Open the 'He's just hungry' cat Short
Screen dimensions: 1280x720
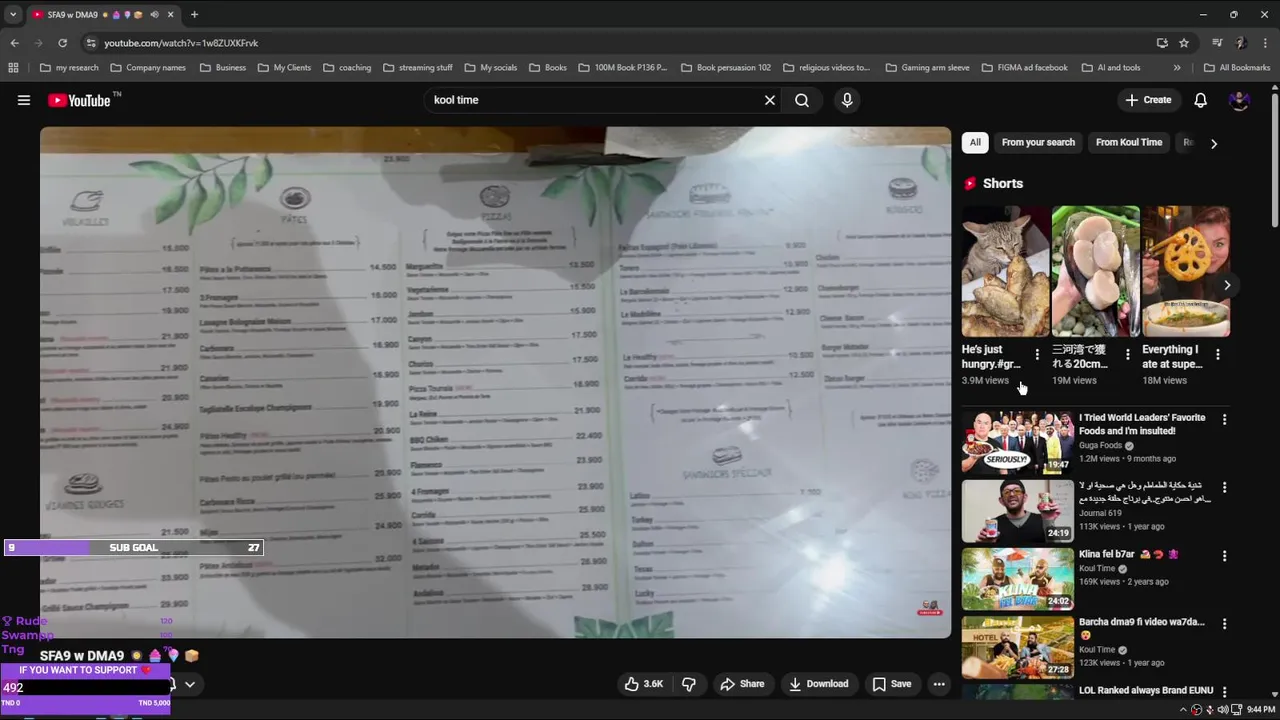tap(1005, 271)
